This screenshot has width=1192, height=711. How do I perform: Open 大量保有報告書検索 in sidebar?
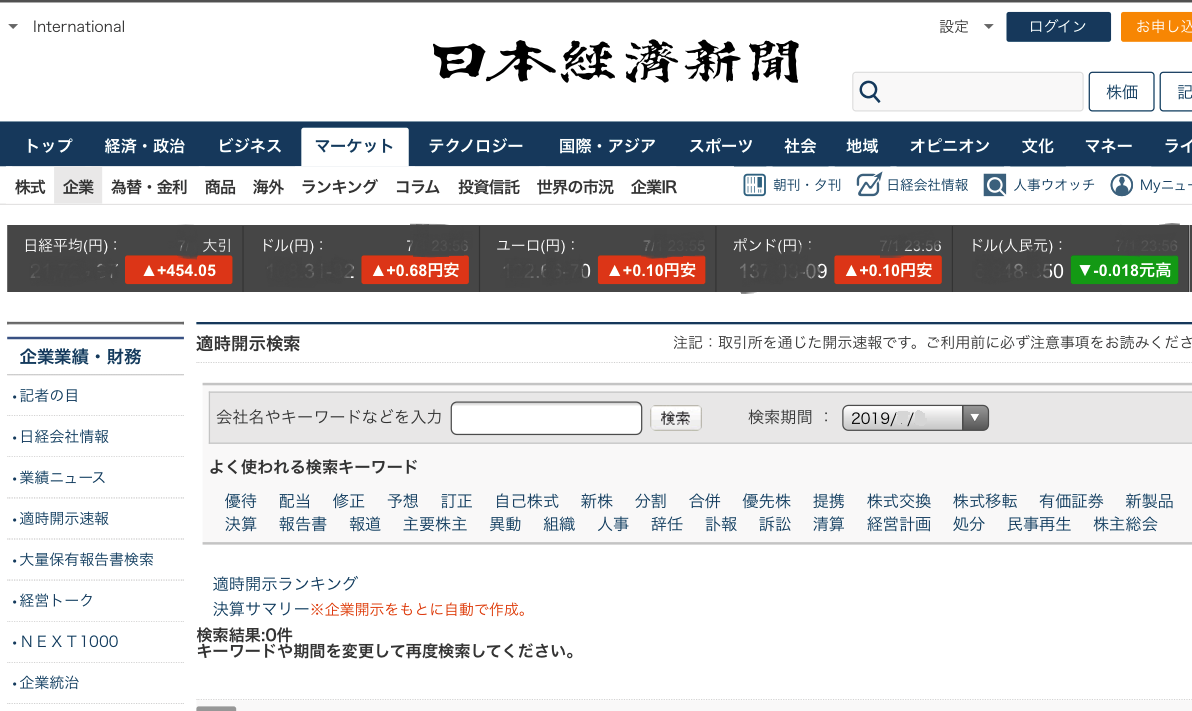pos(86,560)
